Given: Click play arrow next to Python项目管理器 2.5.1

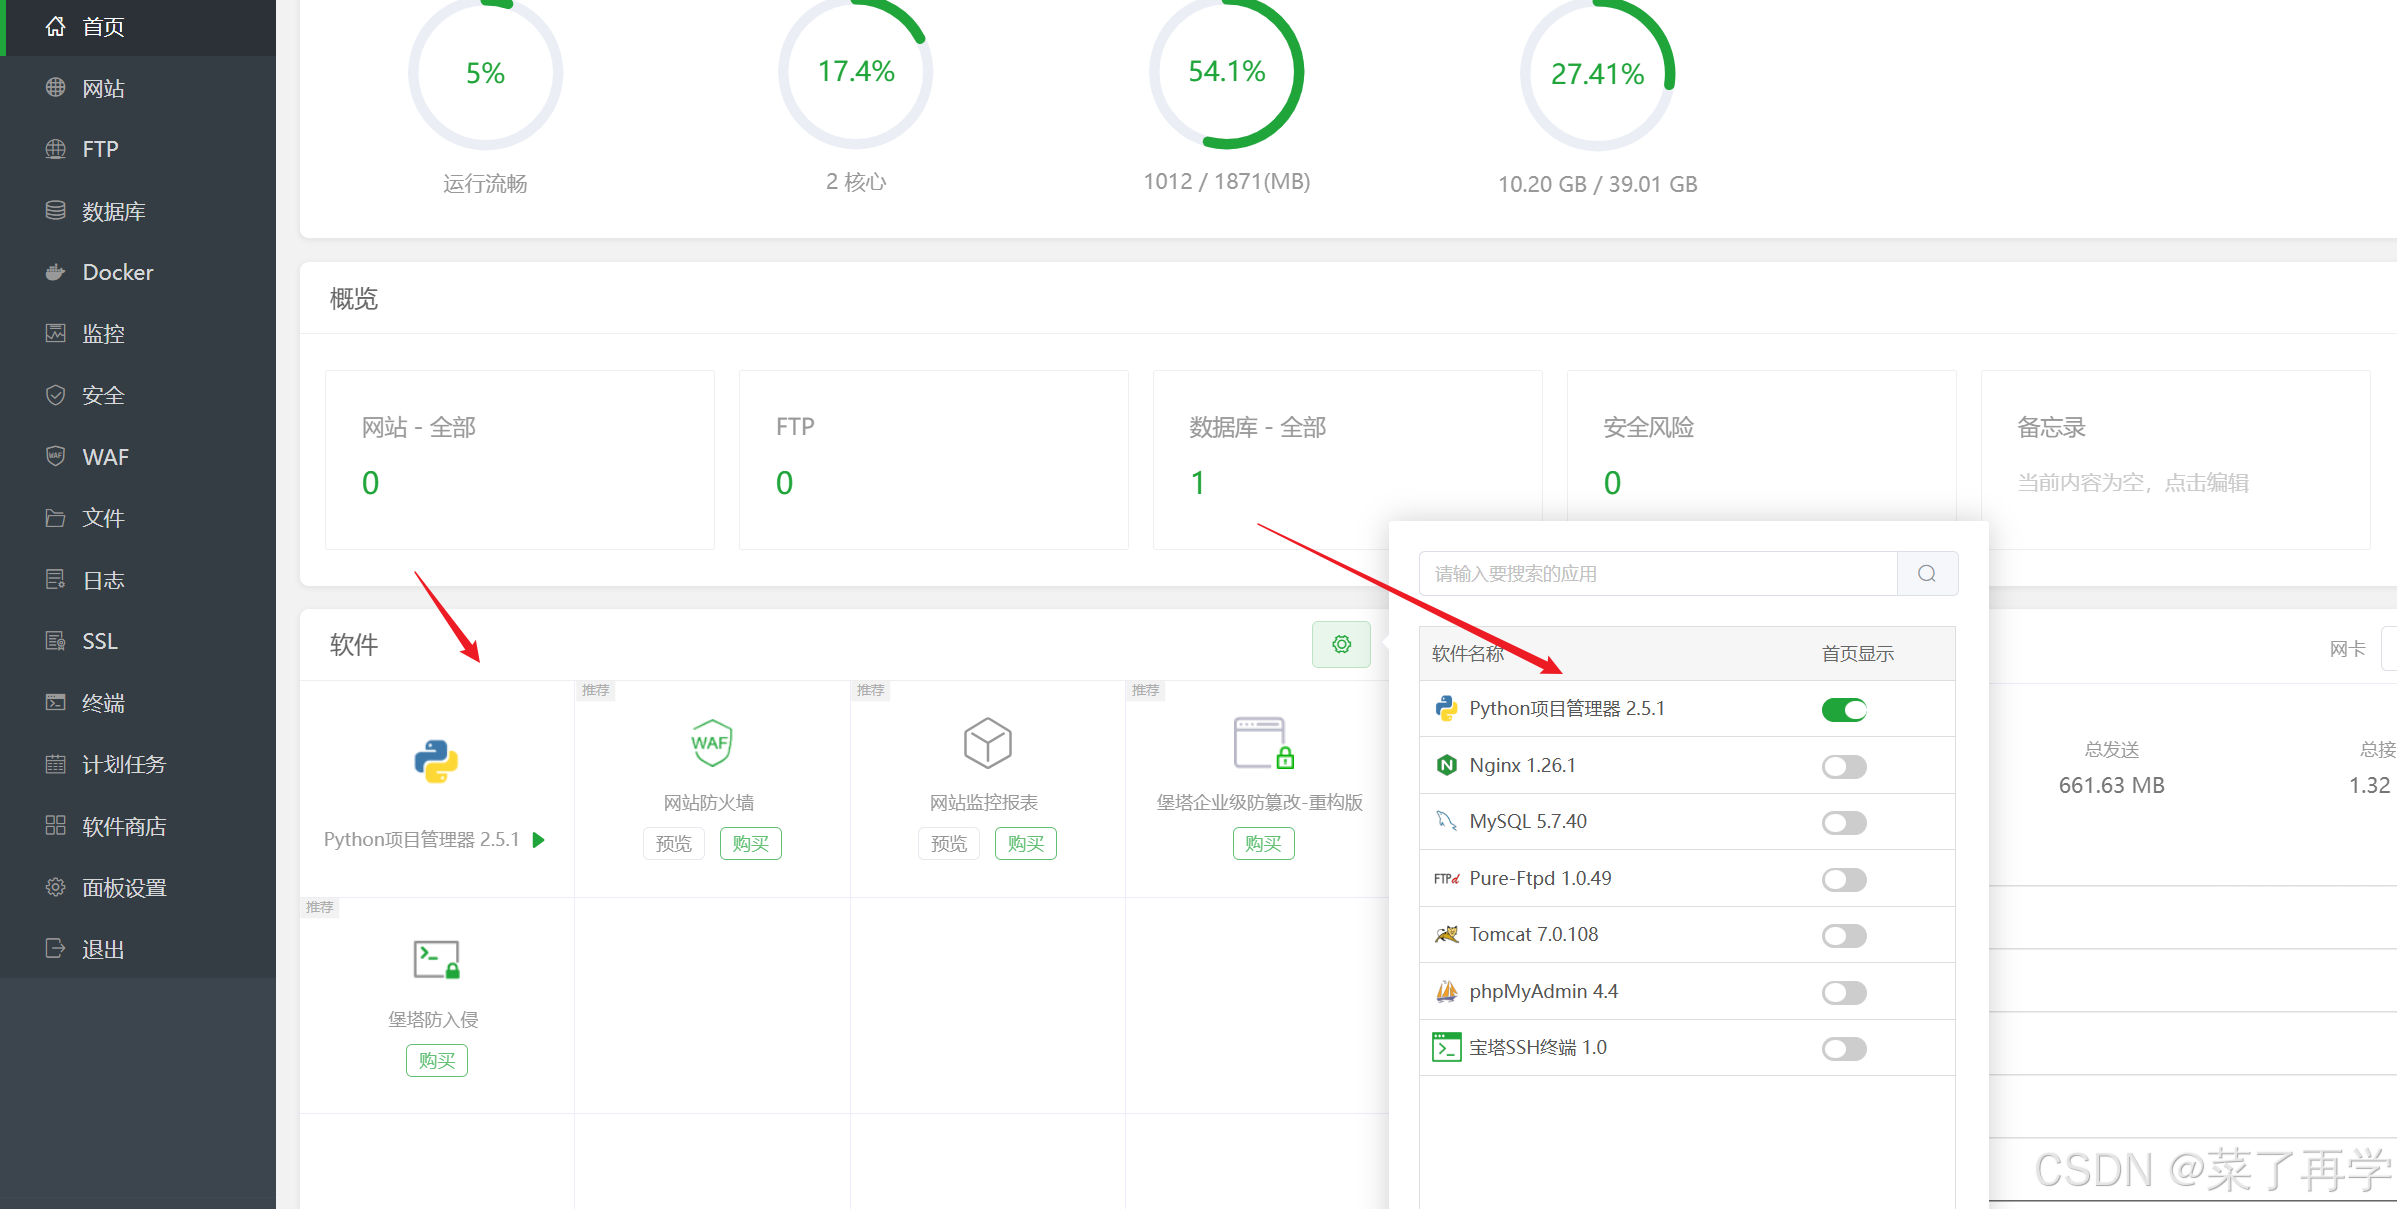Looking at the screenshot, I should (x=539, y=840).
